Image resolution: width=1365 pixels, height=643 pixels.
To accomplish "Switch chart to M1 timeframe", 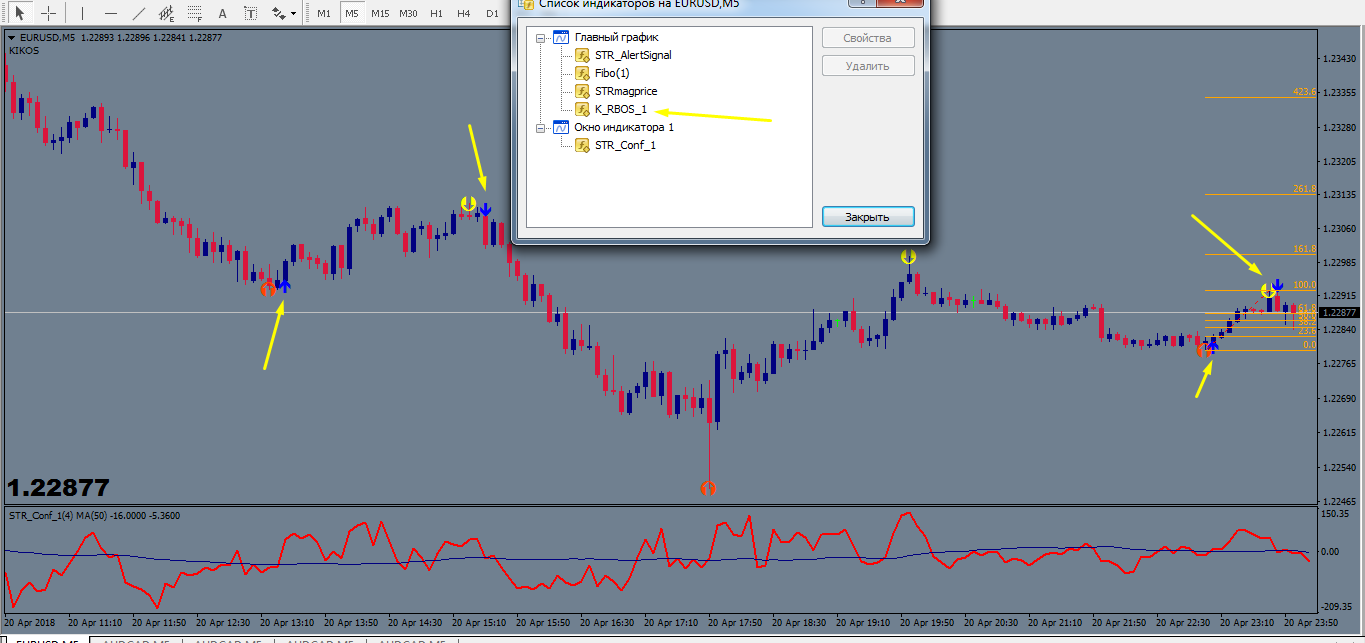I will (323, 14).
